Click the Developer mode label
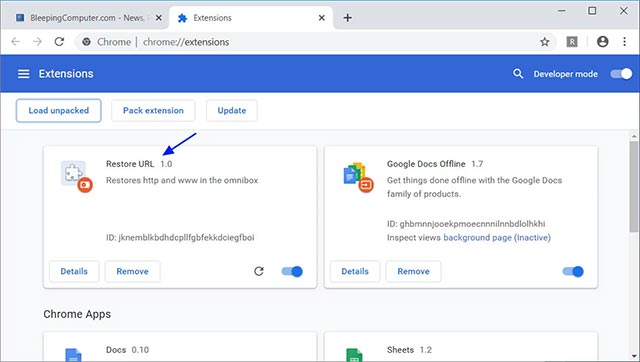The height and width of the screenshot is (362, 640). (566, 74)
